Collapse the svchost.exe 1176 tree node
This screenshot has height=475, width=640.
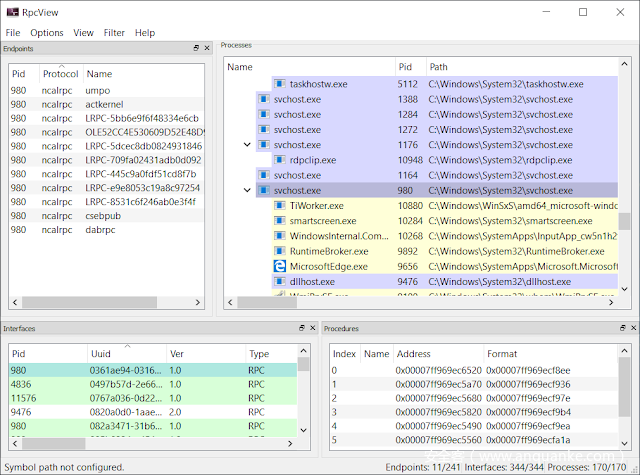pyautogui.click(x=247, y=145)
